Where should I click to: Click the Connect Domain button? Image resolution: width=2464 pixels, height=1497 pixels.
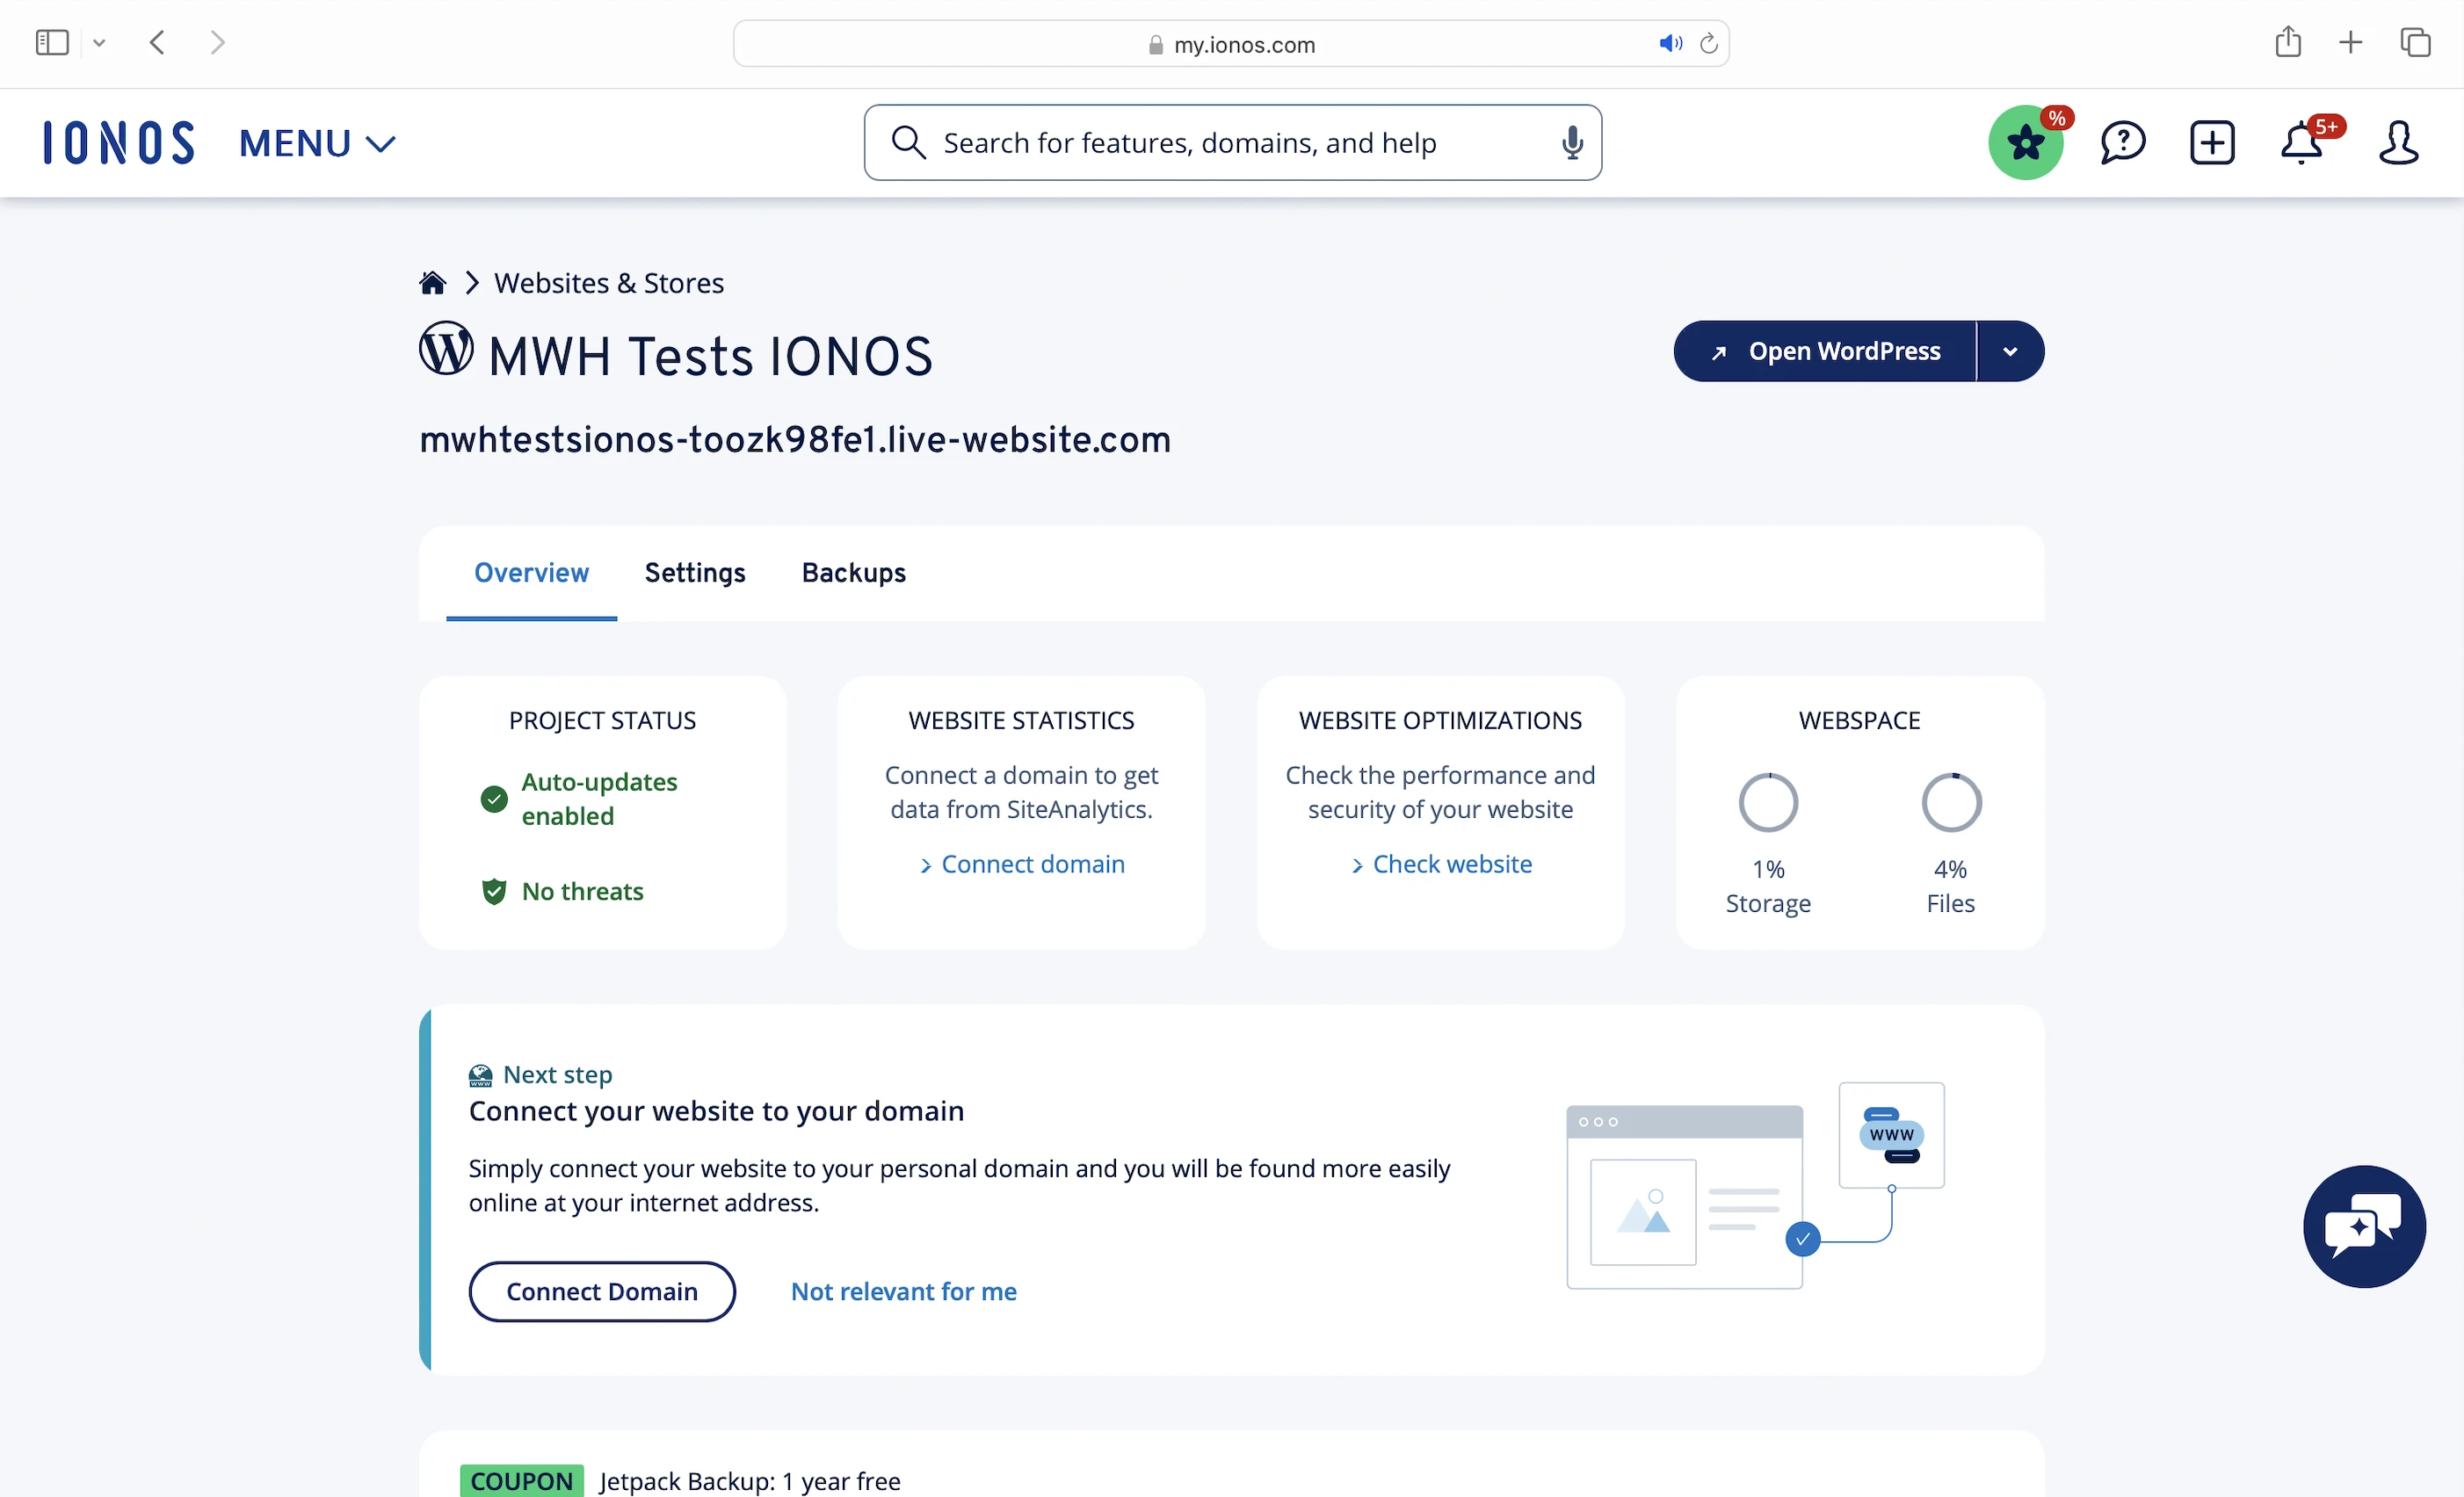[x=602, y=1291]
